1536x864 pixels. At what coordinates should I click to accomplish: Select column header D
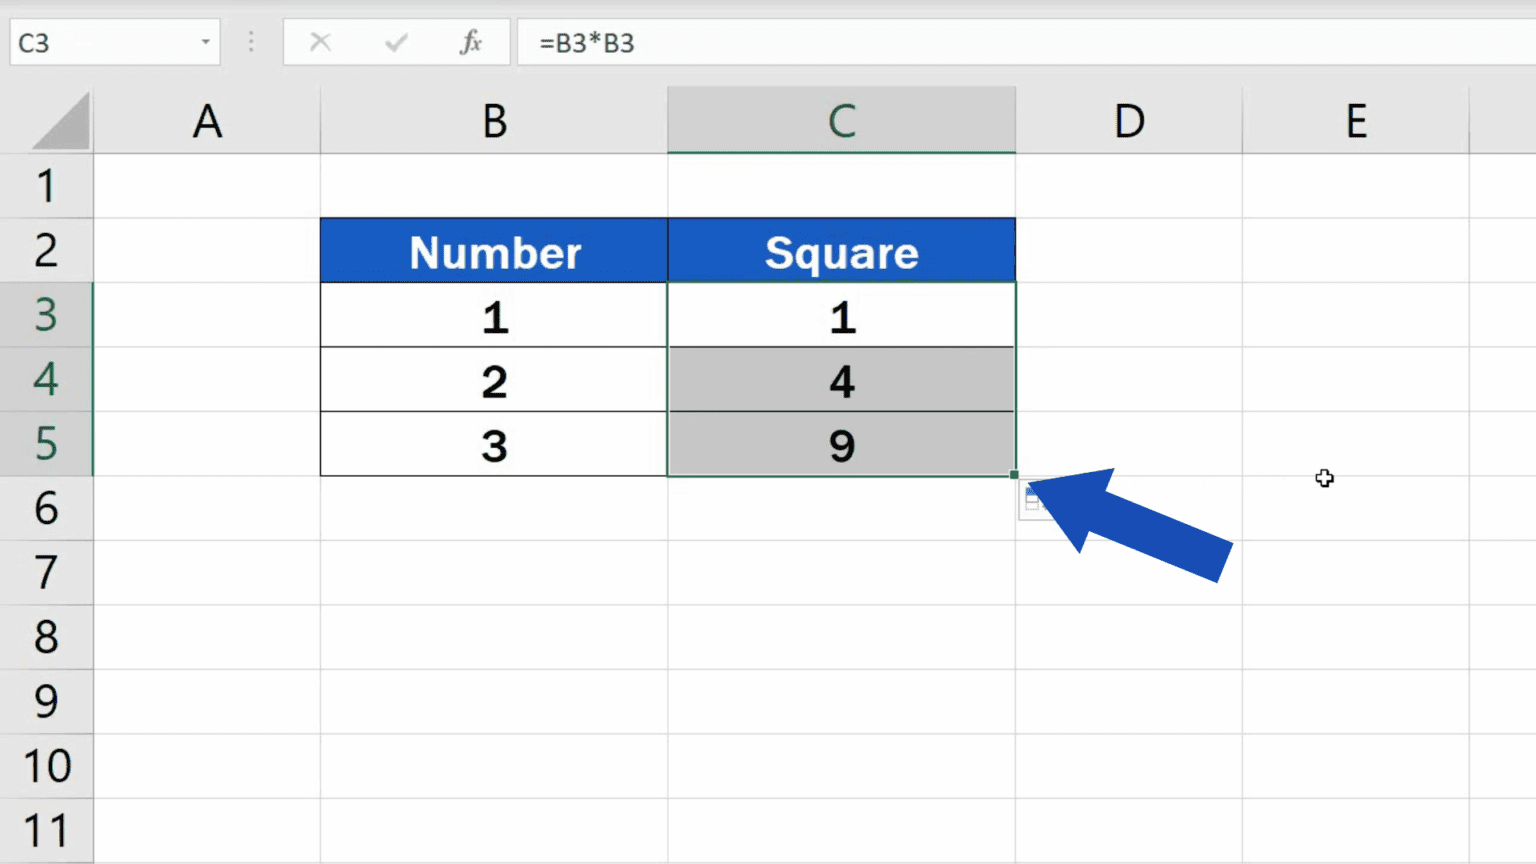(1129, 120)
